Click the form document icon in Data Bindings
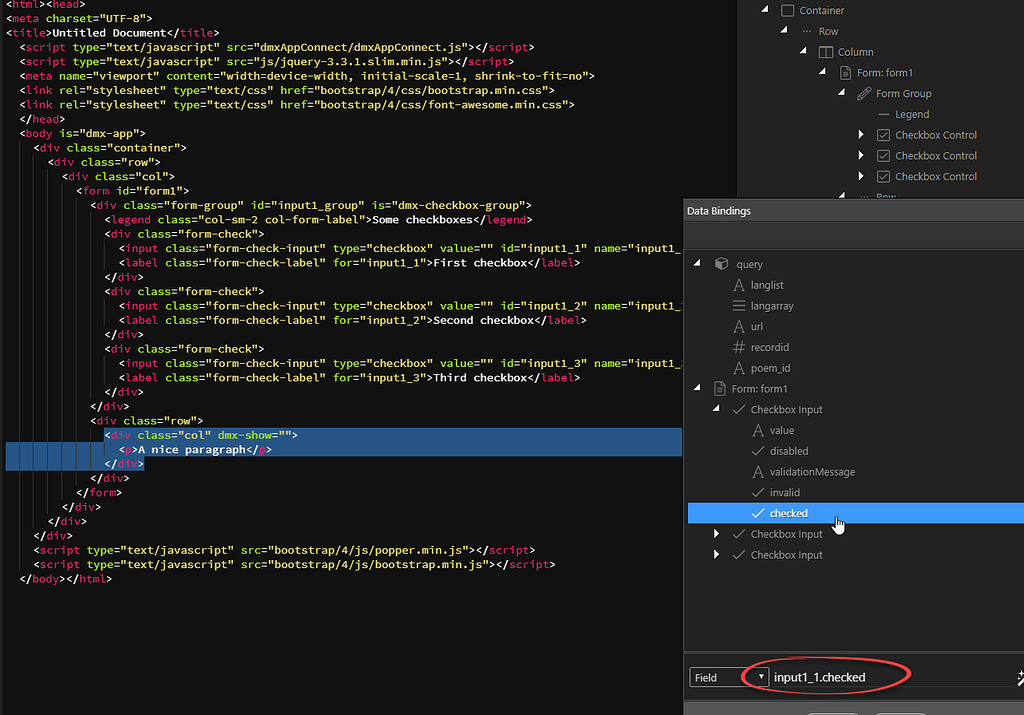Screen dimensions: 1024x715 [x=720, y=389]
